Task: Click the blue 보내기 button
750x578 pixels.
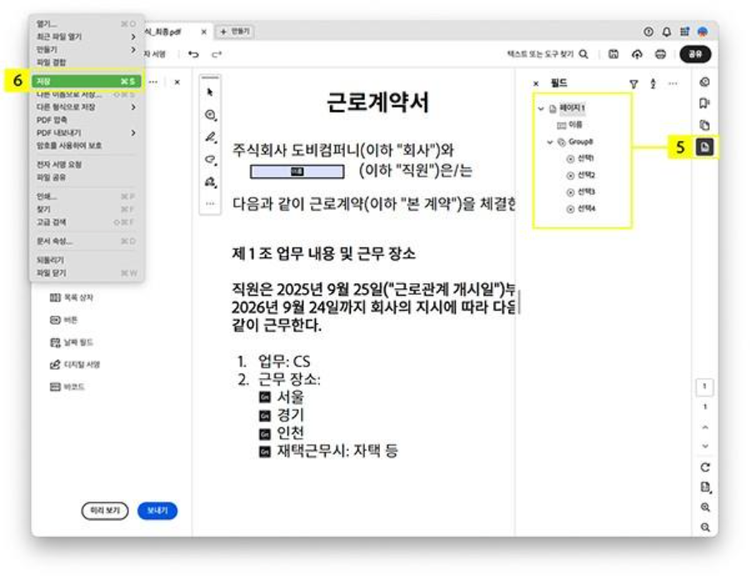Action: click(x=157, y=511)
